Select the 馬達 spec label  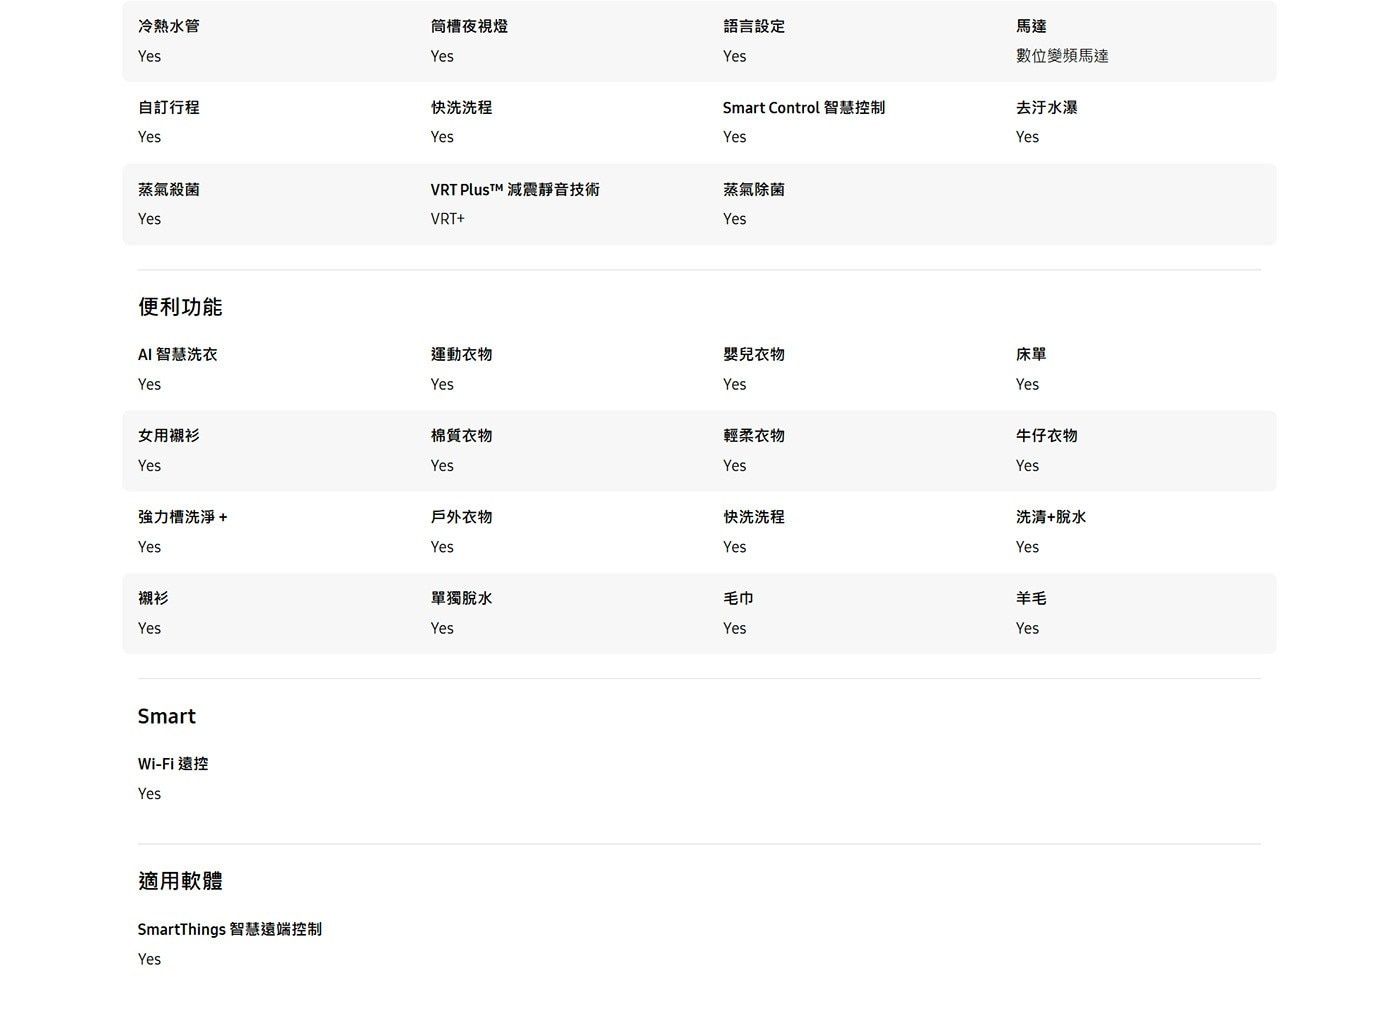[x=1031, y=26]
